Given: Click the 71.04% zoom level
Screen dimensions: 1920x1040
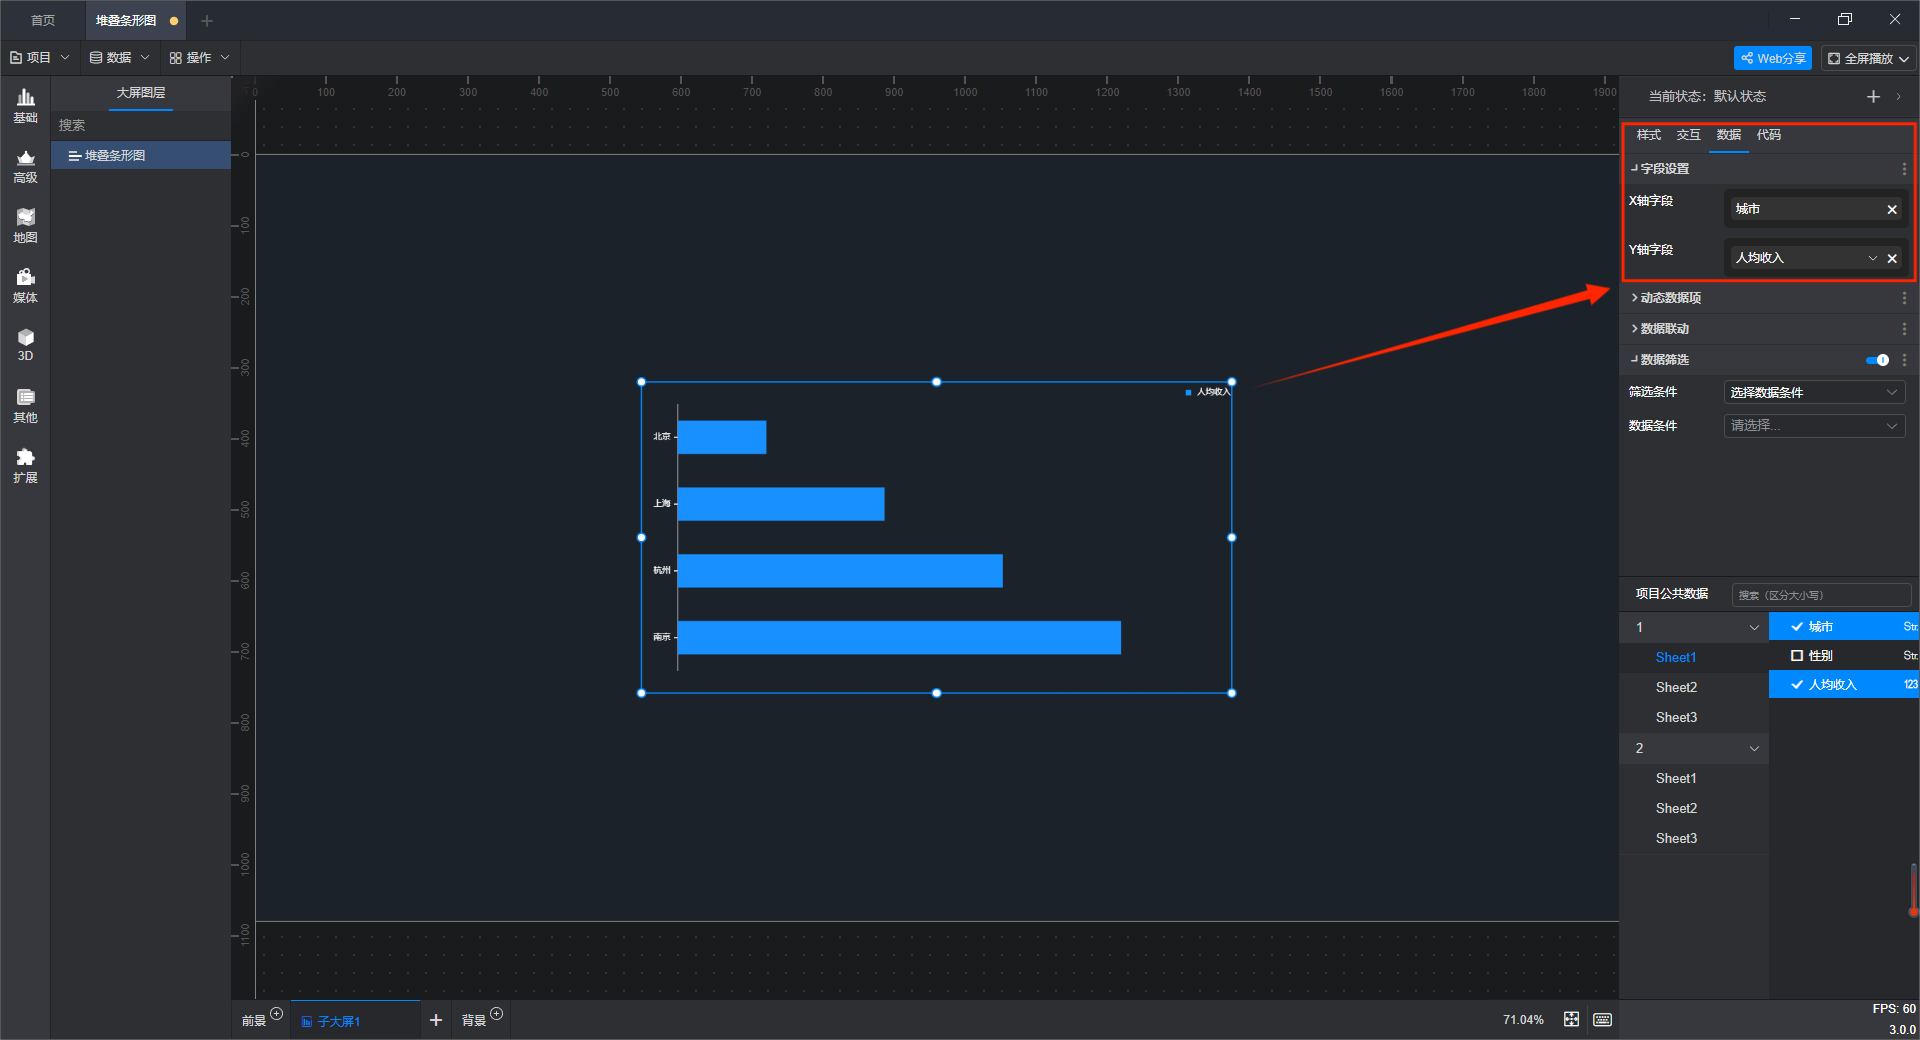Looking at the screenshot, I should (1523, 1020).
